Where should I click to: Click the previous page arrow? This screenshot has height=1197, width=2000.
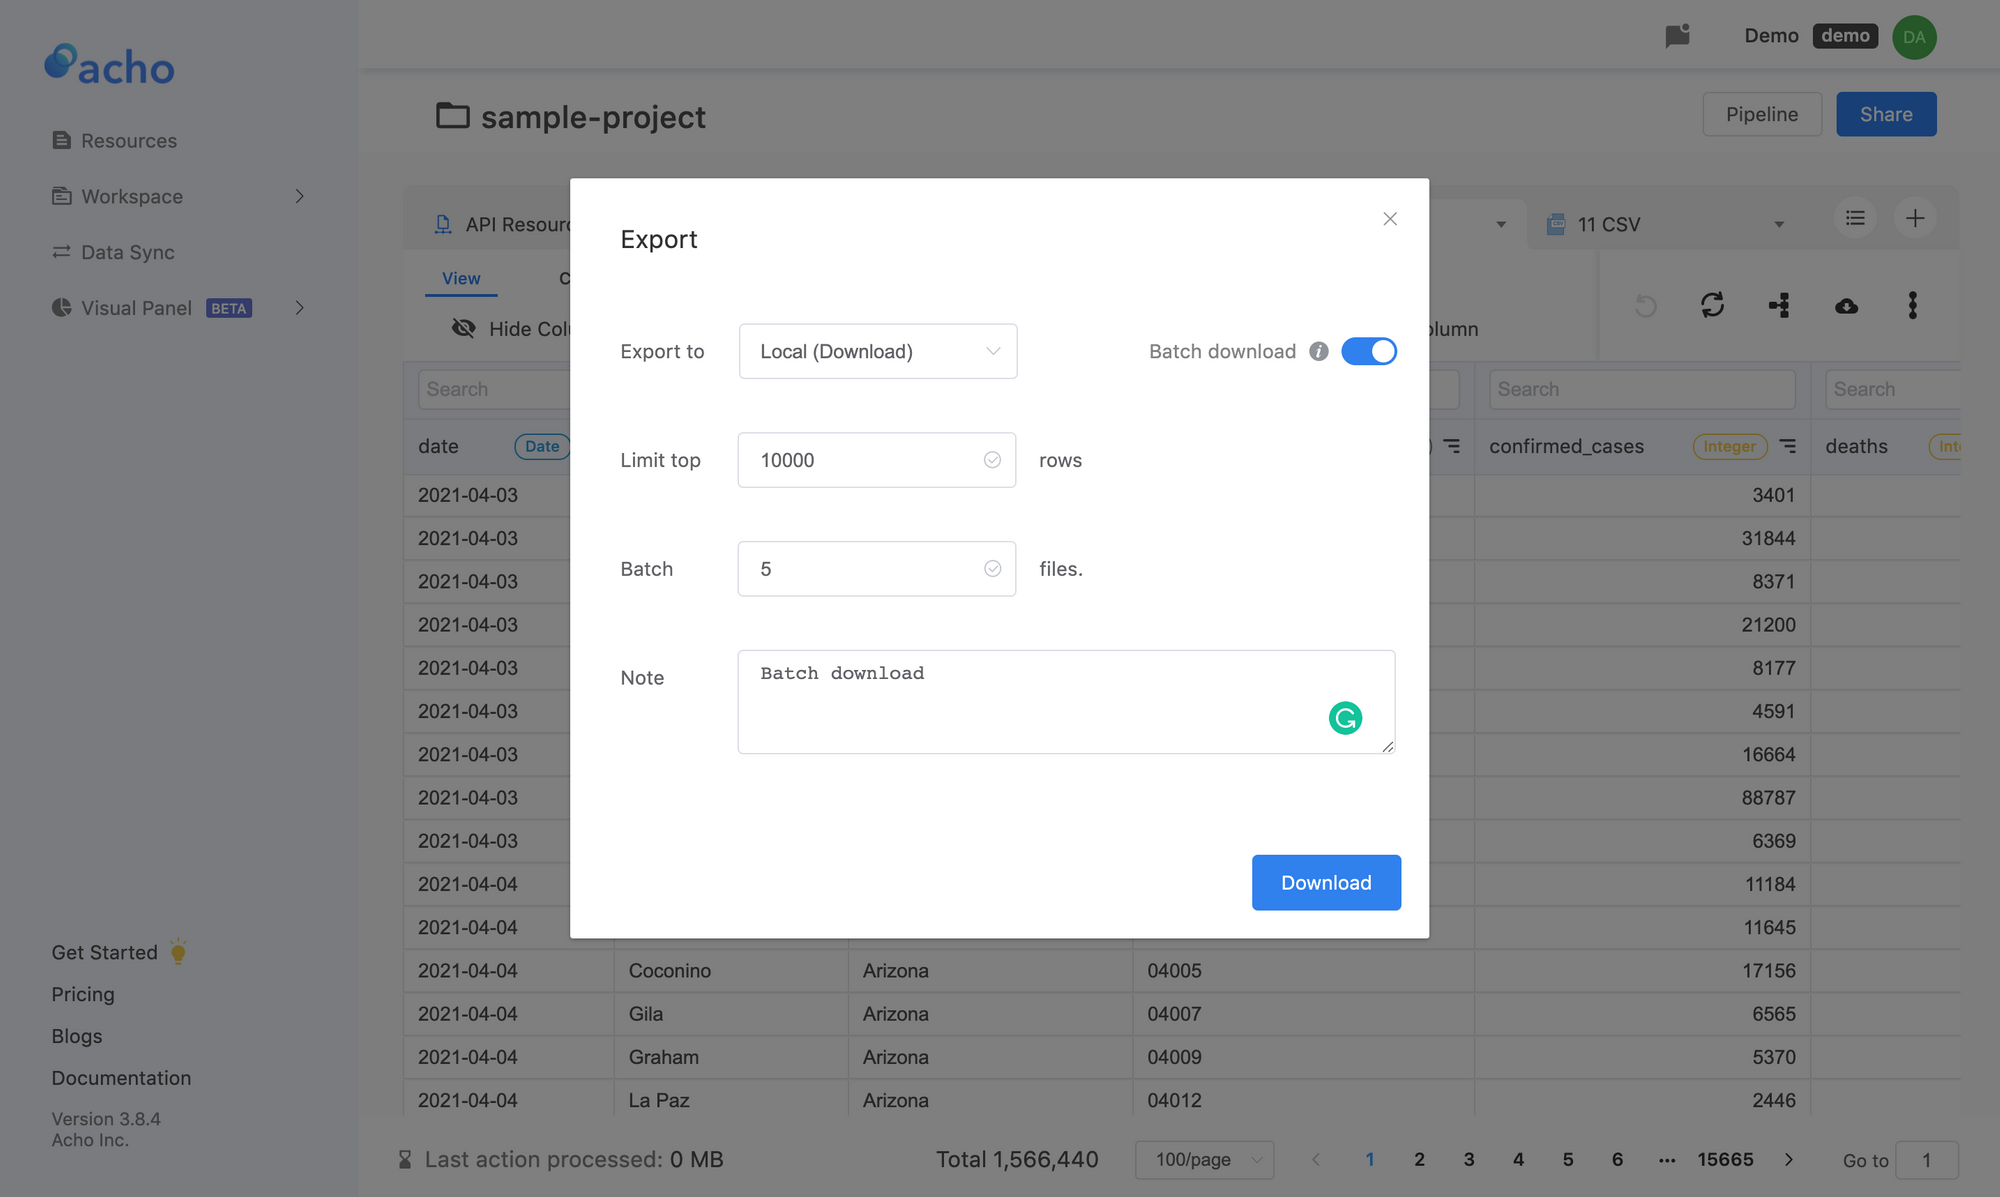tap(1316, 1160)
